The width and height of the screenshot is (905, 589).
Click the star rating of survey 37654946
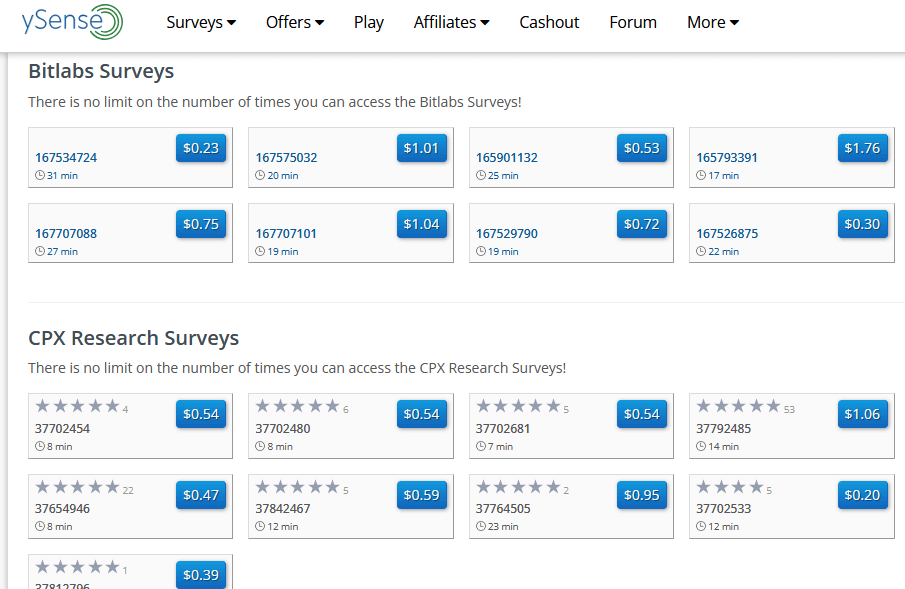tap(77, 487)
